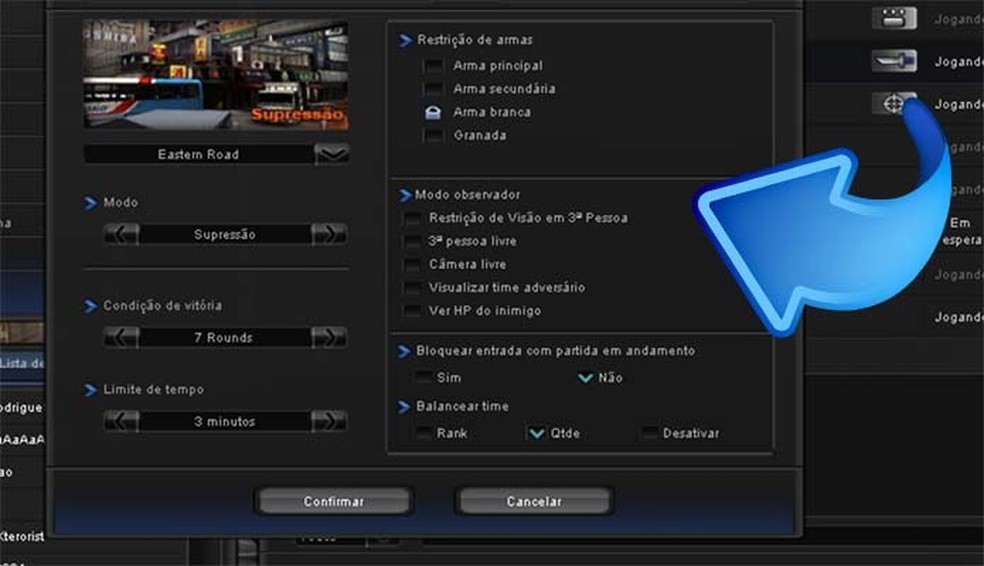Enable Visualizar time adversário option

[412, 287]
